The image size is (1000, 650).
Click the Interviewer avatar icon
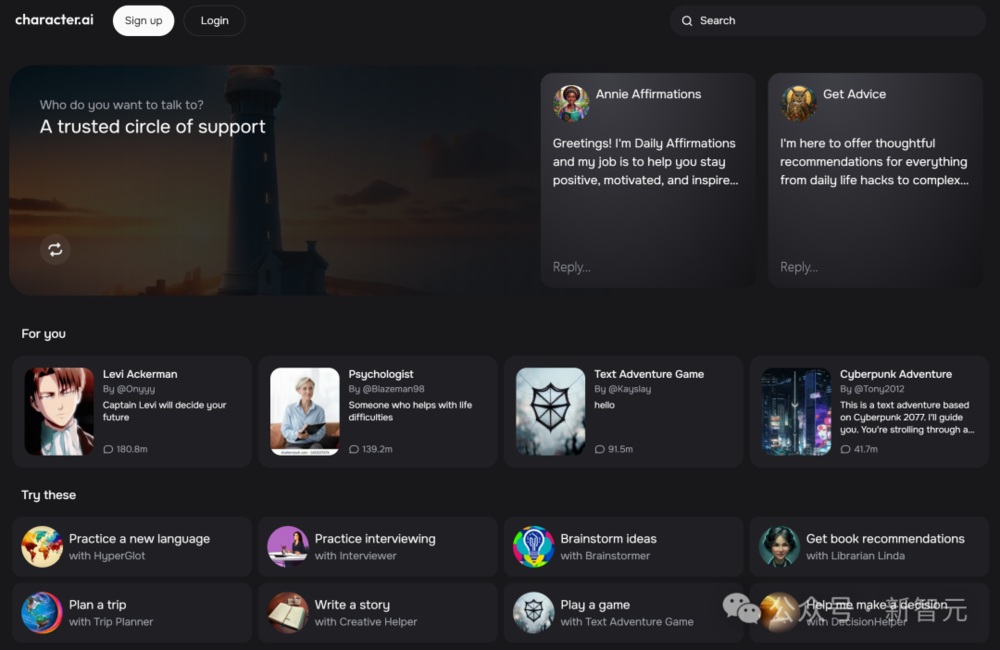288,547
